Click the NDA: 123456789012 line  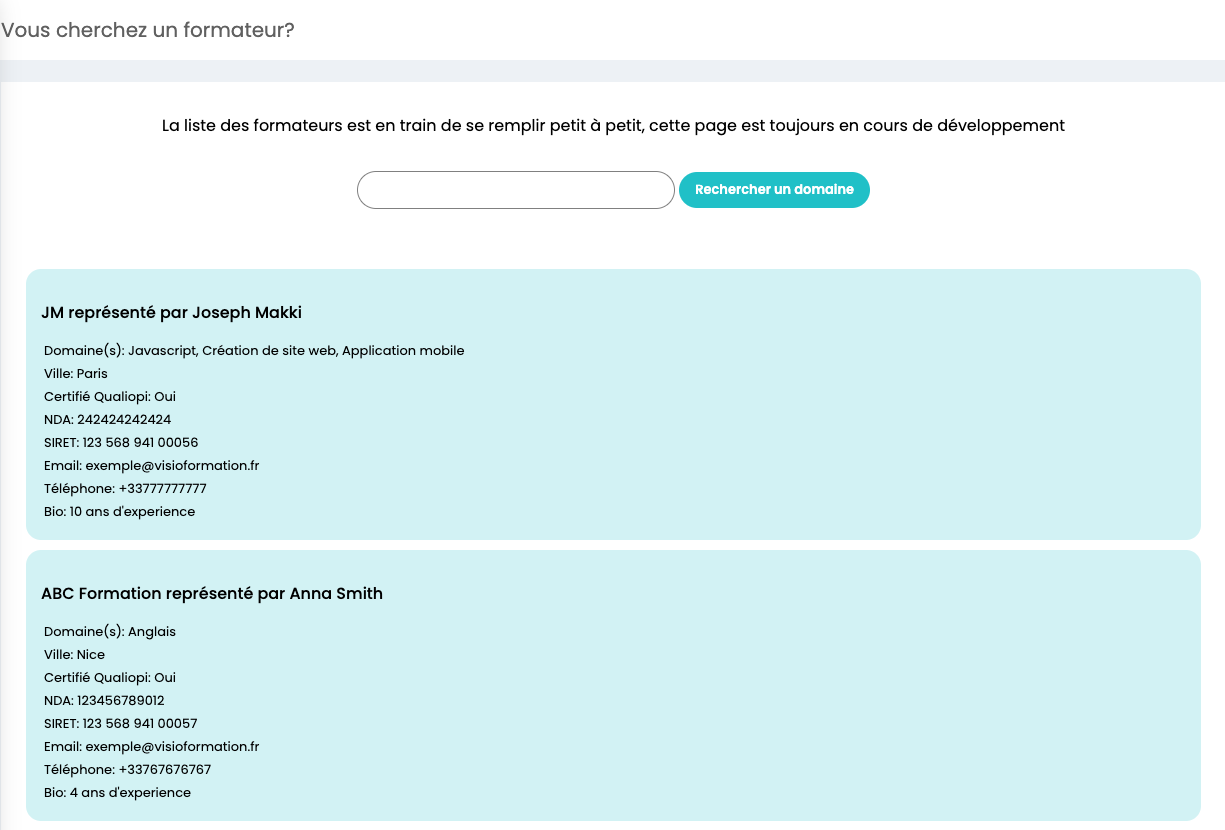(105, 701)
